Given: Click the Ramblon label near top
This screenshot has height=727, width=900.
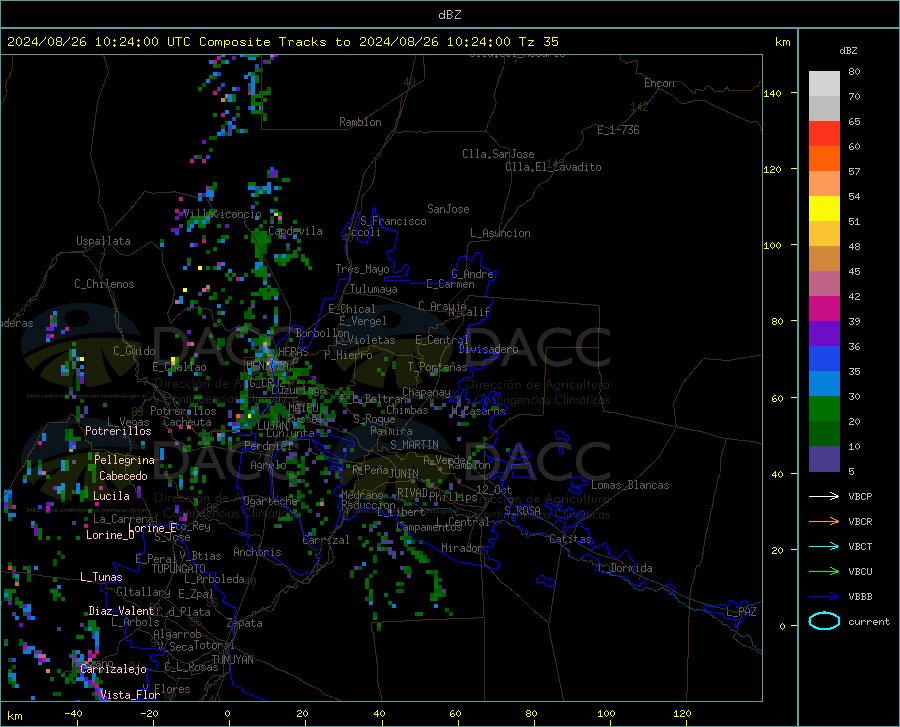Looking at the screenshot, I should point(360,122).
